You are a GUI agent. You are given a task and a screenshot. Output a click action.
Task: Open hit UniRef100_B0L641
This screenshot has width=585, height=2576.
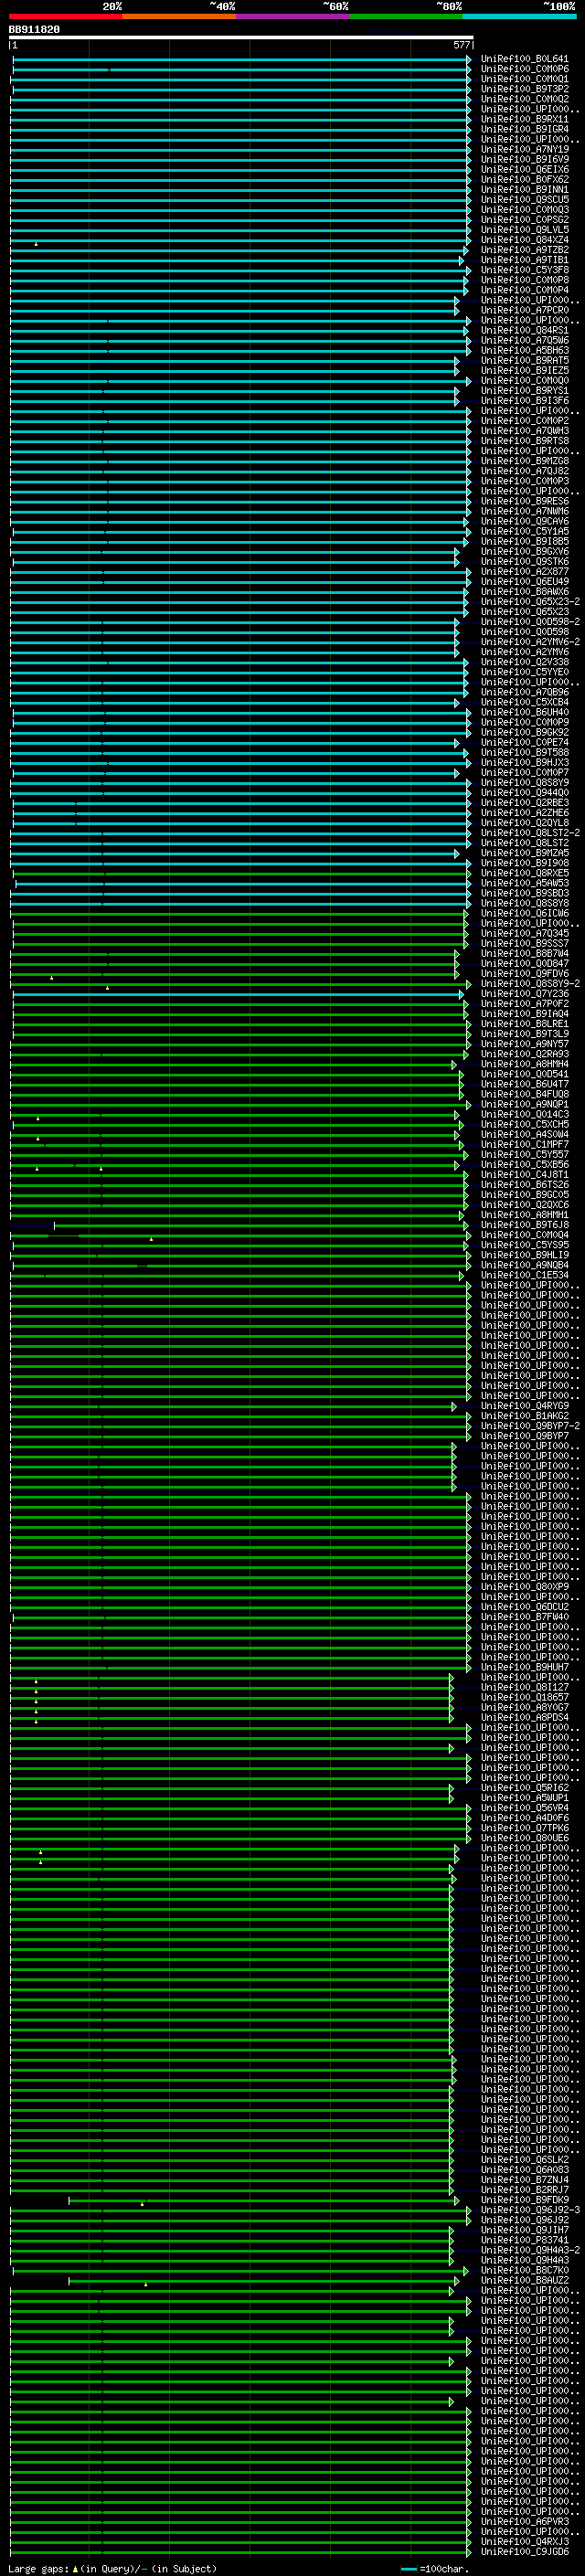pos(524,59)
